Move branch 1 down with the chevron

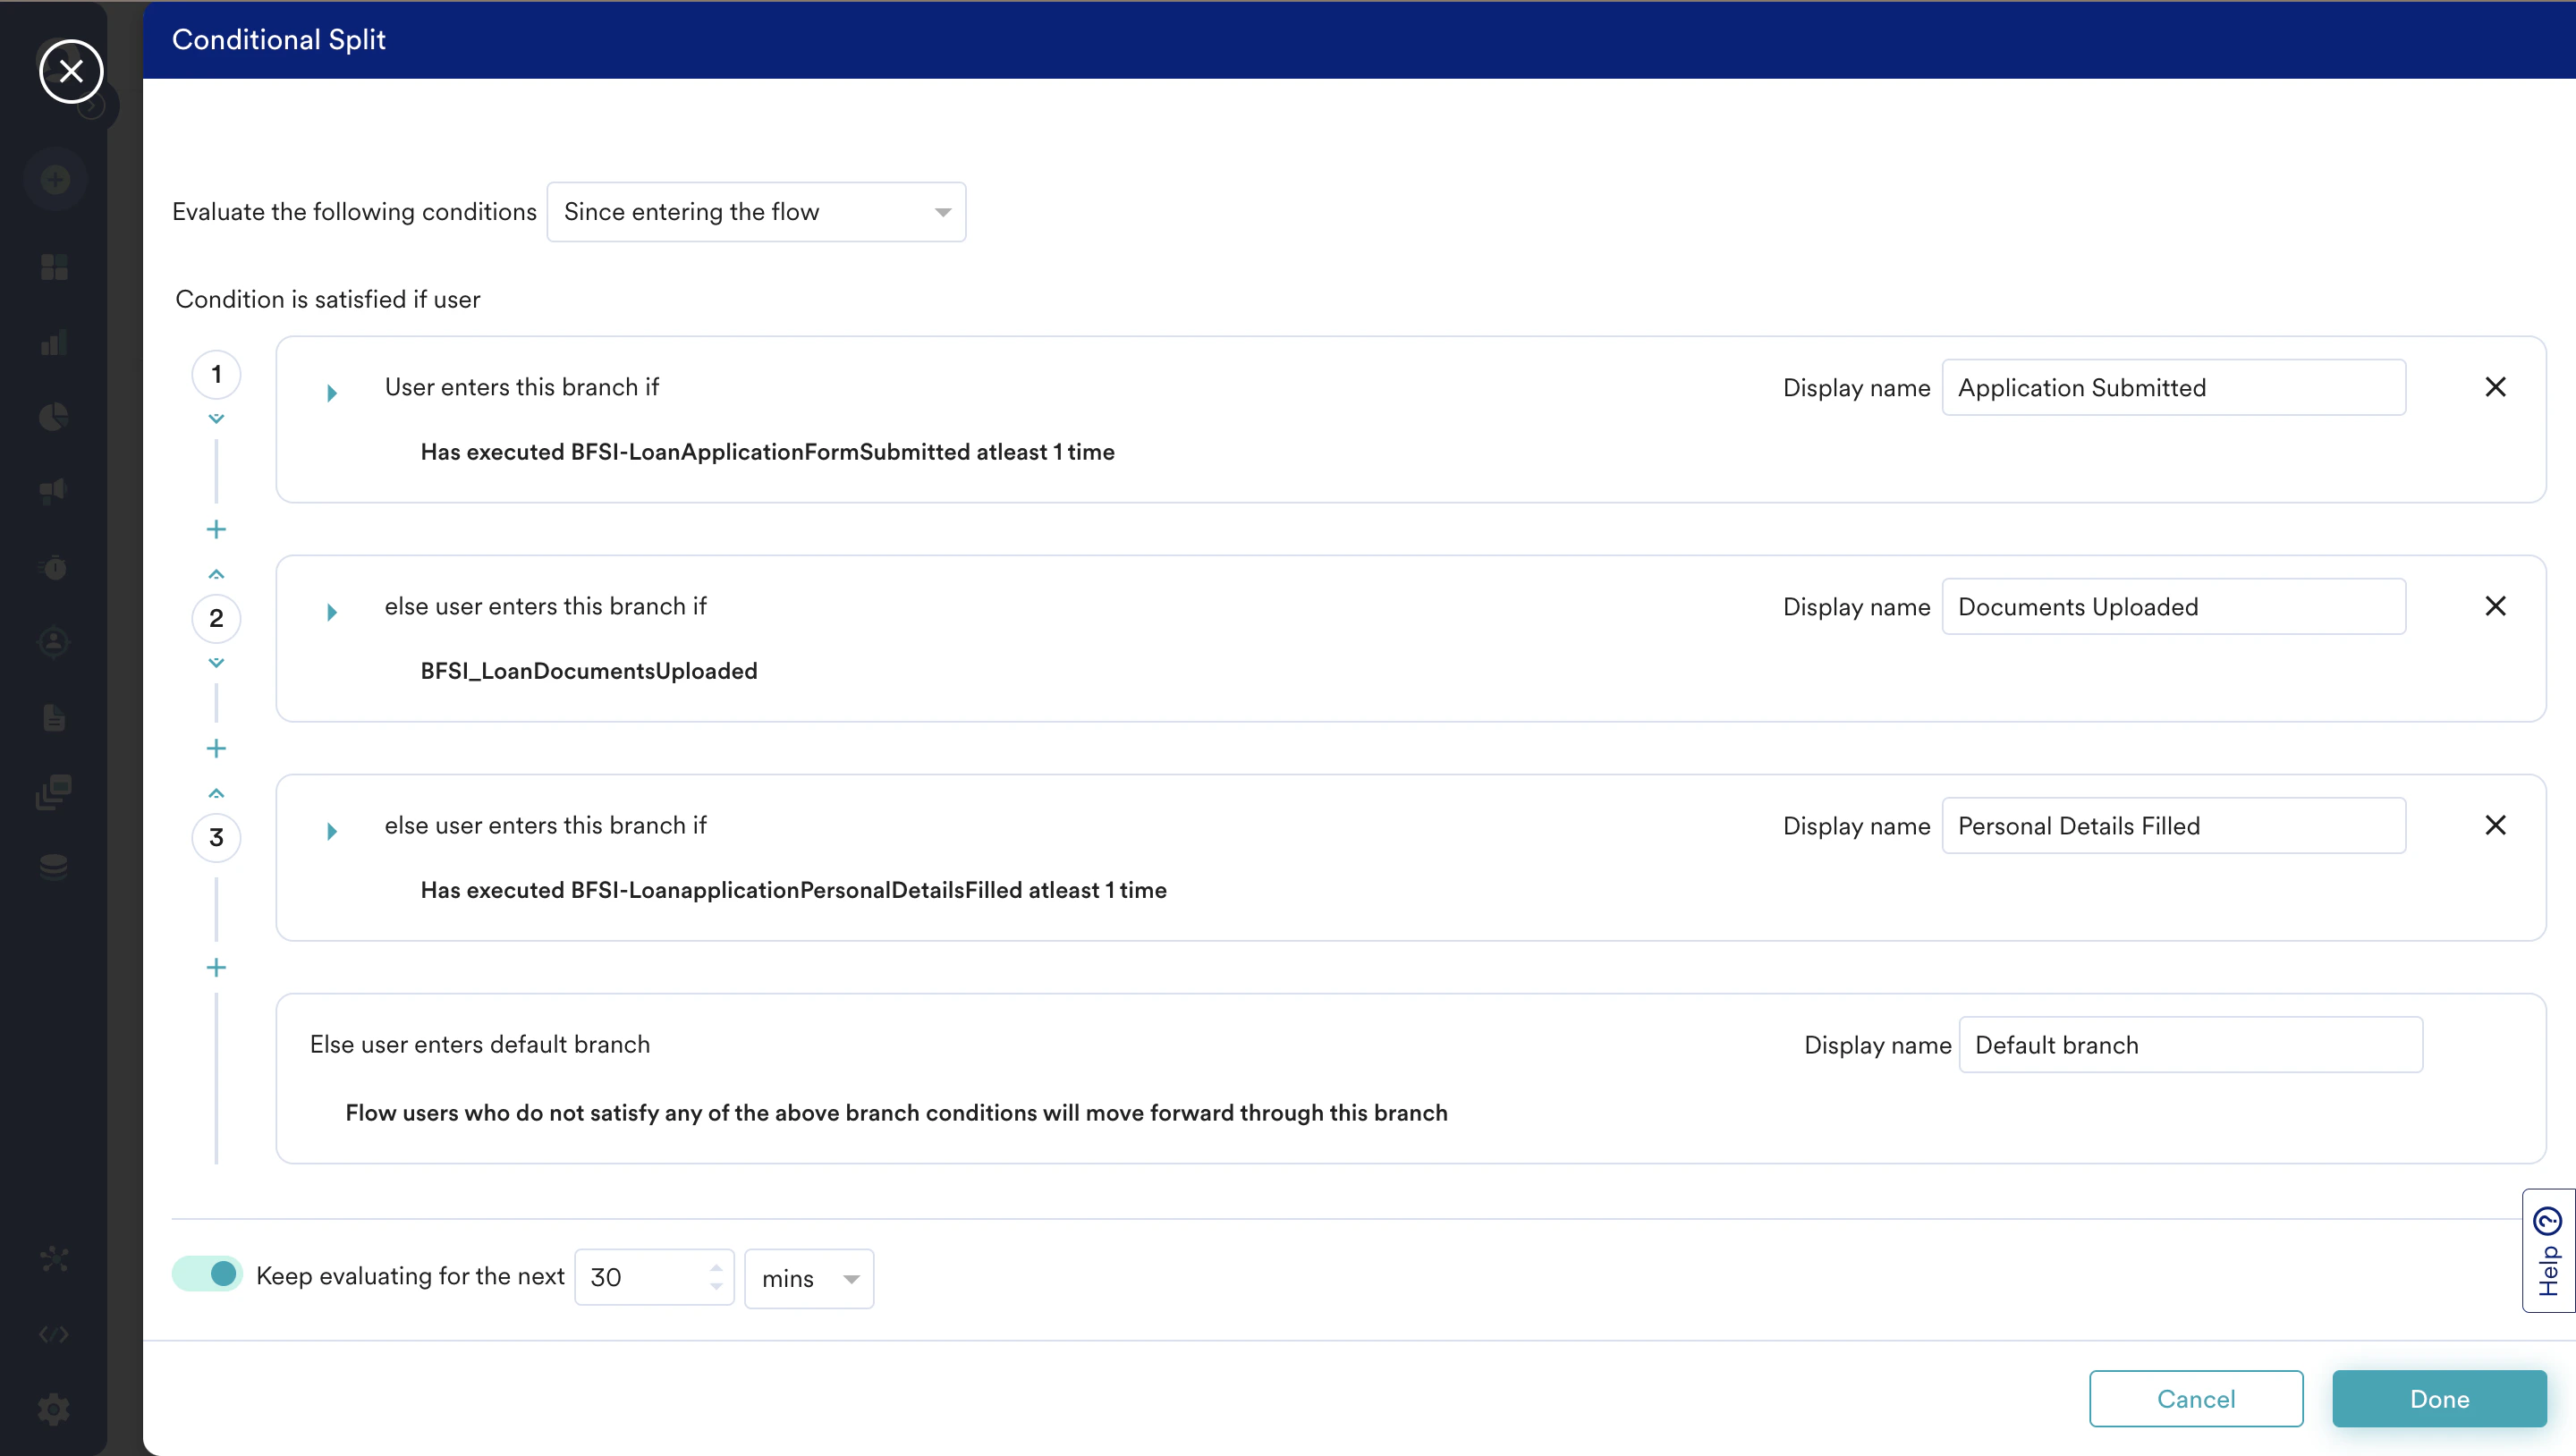pos(216,419)
